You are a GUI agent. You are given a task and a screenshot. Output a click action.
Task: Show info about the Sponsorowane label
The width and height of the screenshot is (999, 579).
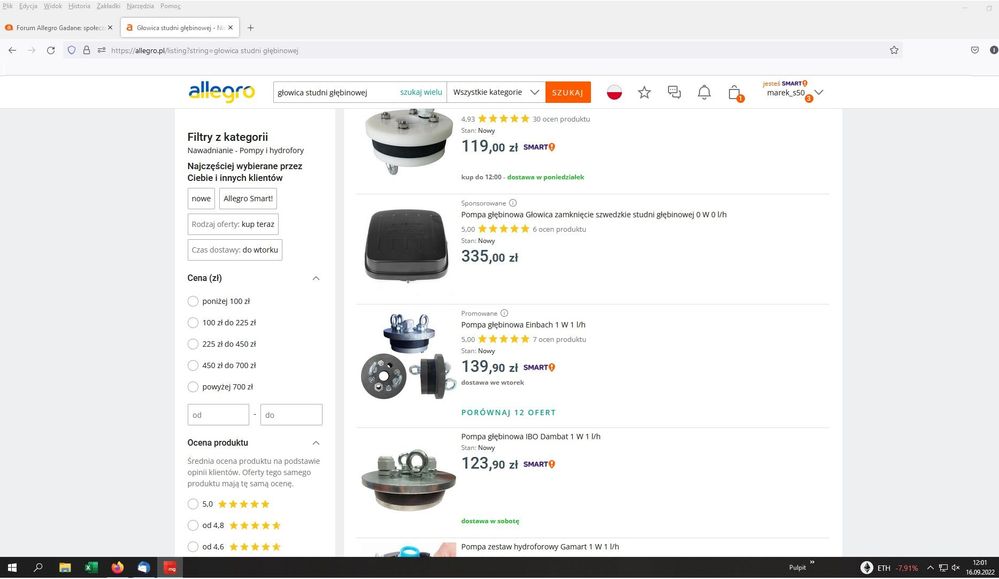[x=513, y=203]
